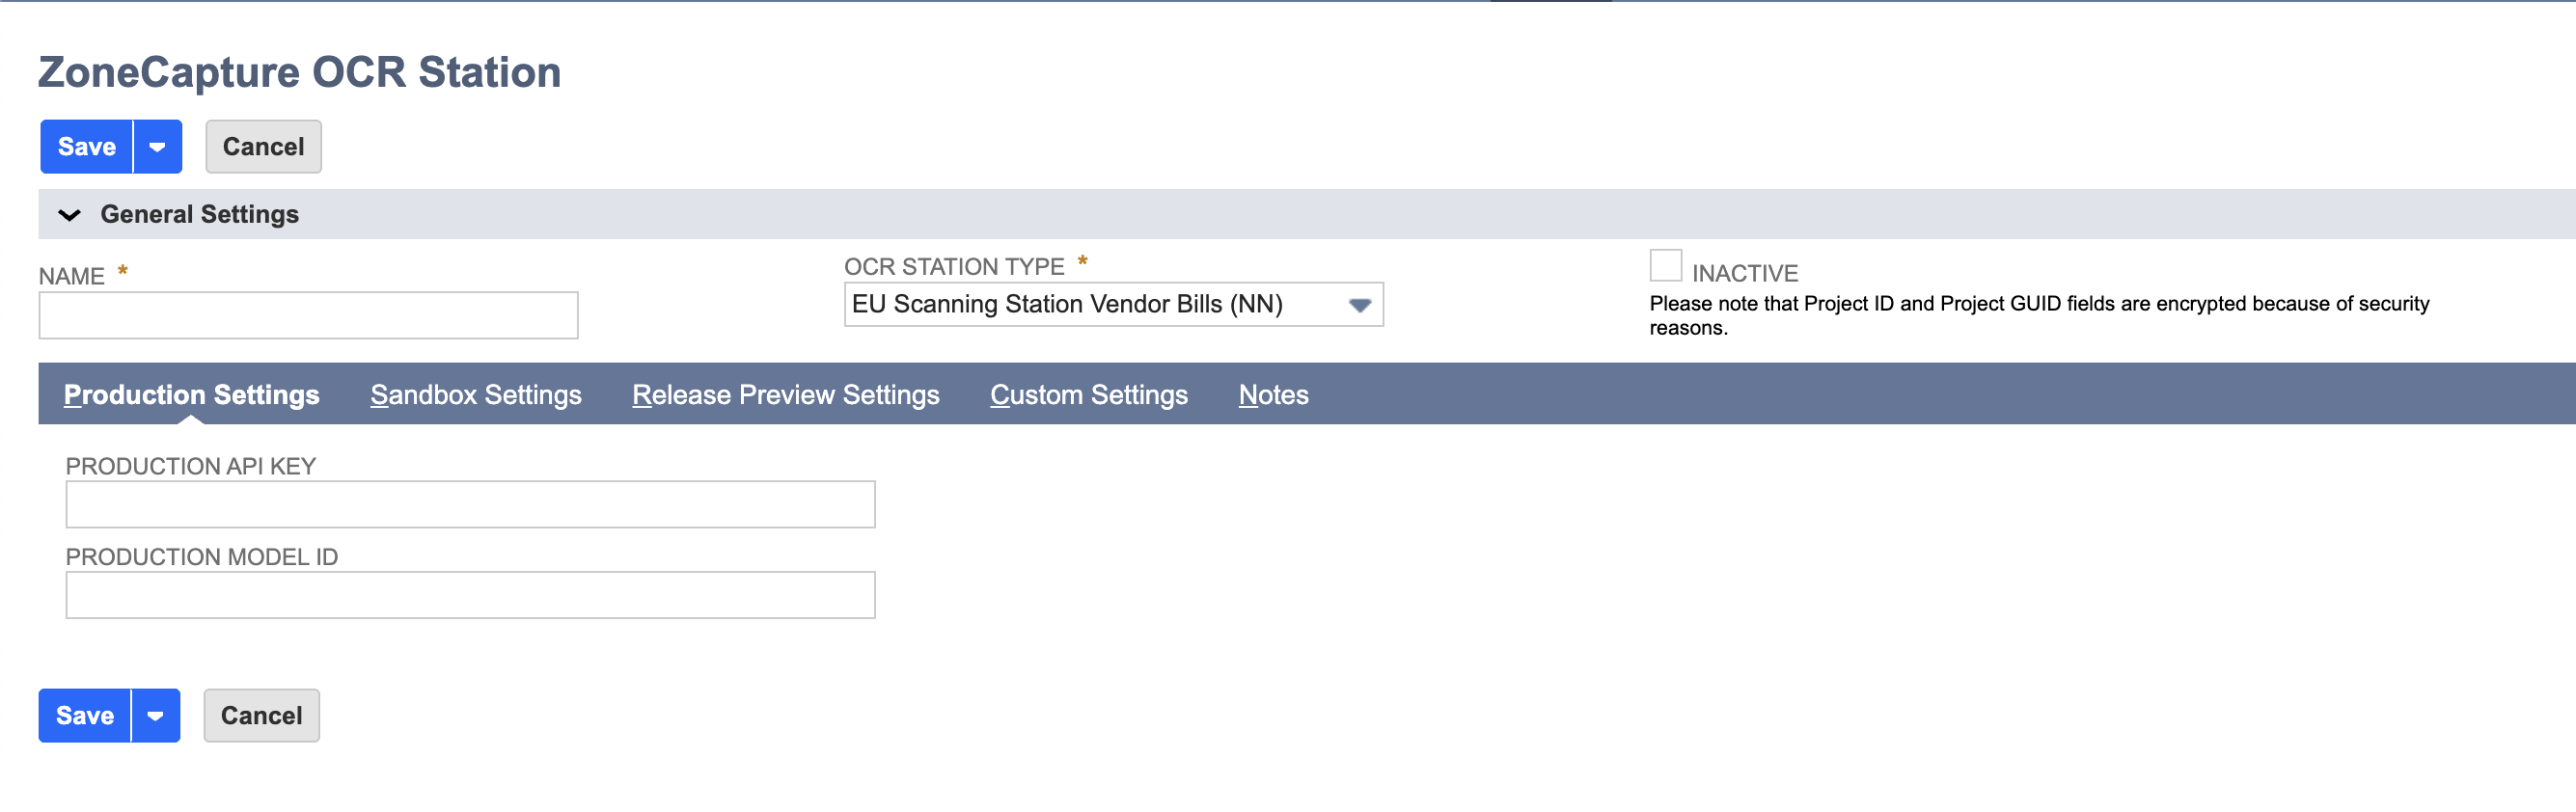Click the OCR STATION TYPE label
Viewport: 2576px width, 812px height.
tap(954, 267)
